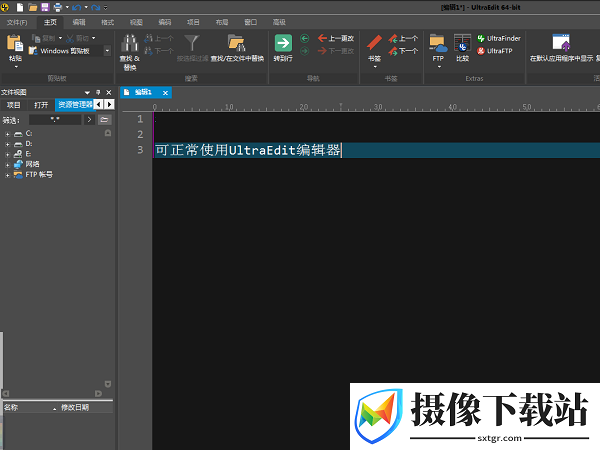Switch to the 主页 ribbon tab
Image resolution: width=600 pixels, height=450 pixels.
click(50, 22)
